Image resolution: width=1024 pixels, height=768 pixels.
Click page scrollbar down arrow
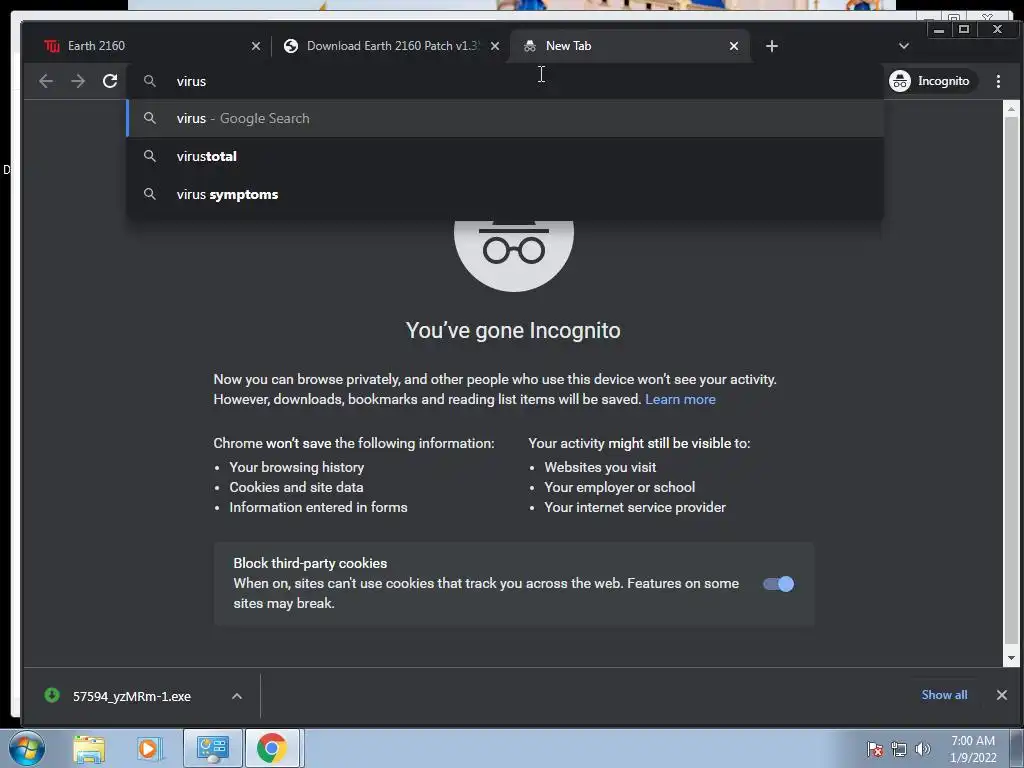click(x=1012, y=658)
